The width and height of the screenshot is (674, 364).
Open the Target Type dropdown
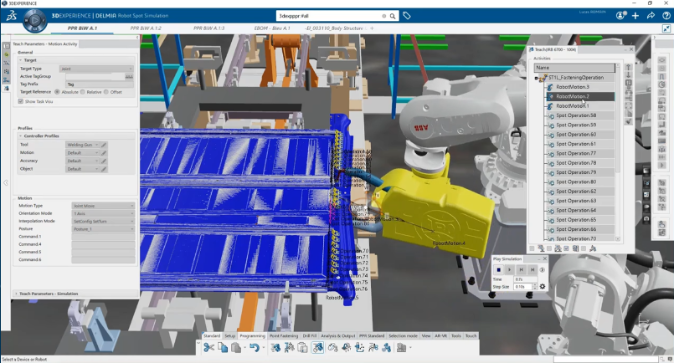coord(96,68)
